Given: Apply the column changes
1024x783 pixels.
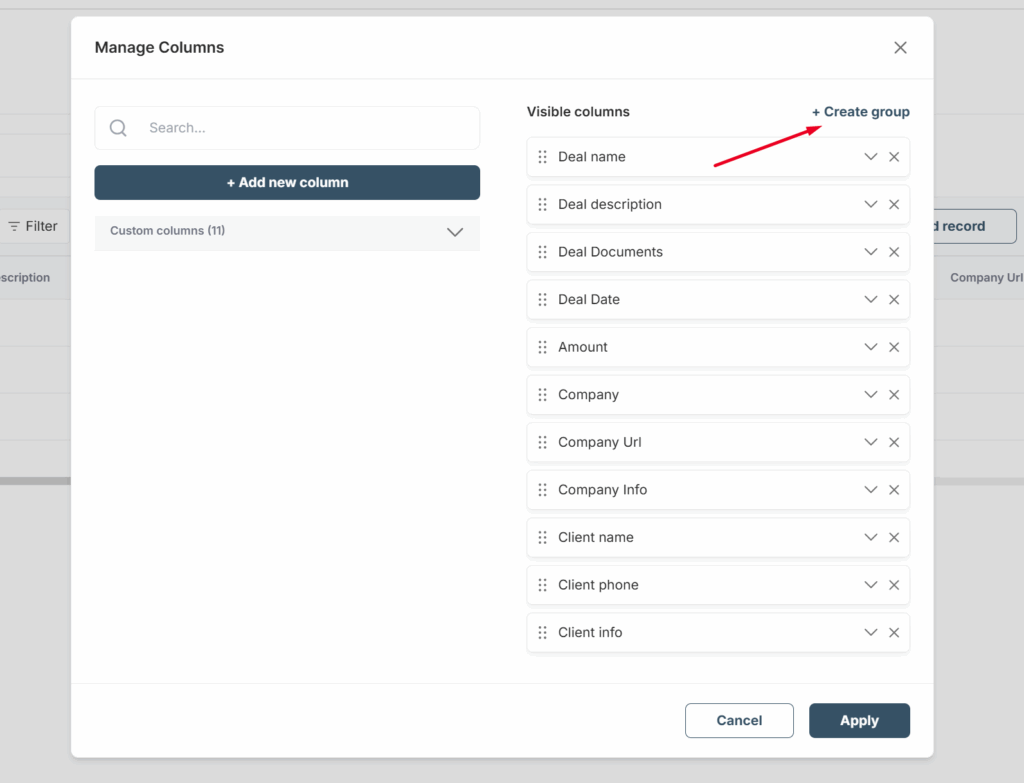Looking at the screenshot, I should pos(859,720).
